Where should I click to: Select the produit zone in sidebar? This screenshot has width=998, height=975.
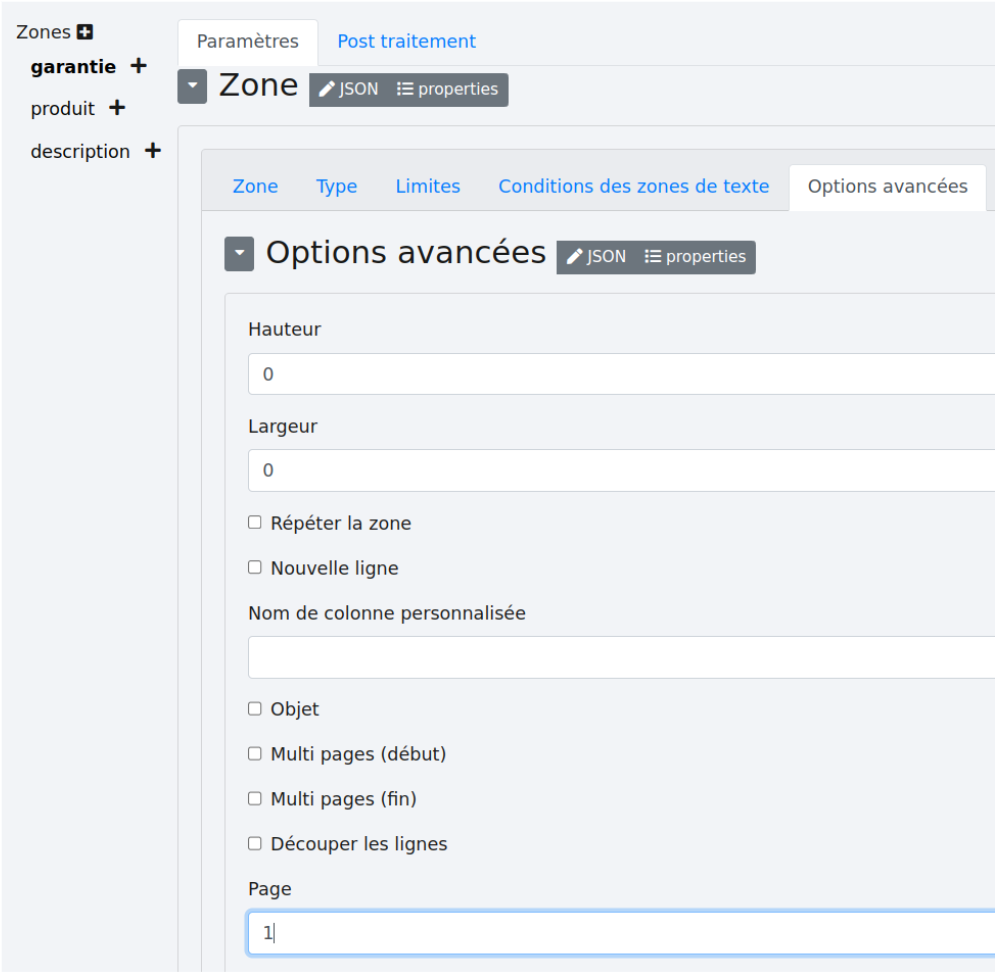(63, 108)
